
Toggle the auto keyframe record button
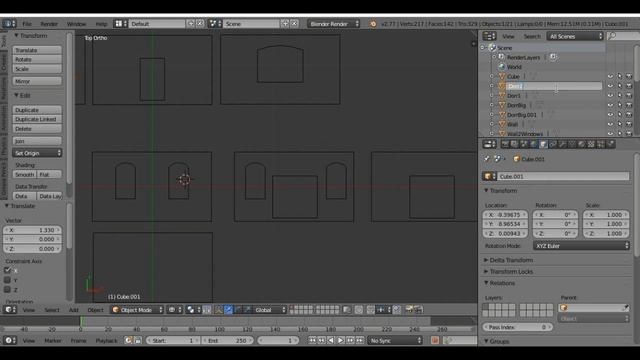click(435, 340)
